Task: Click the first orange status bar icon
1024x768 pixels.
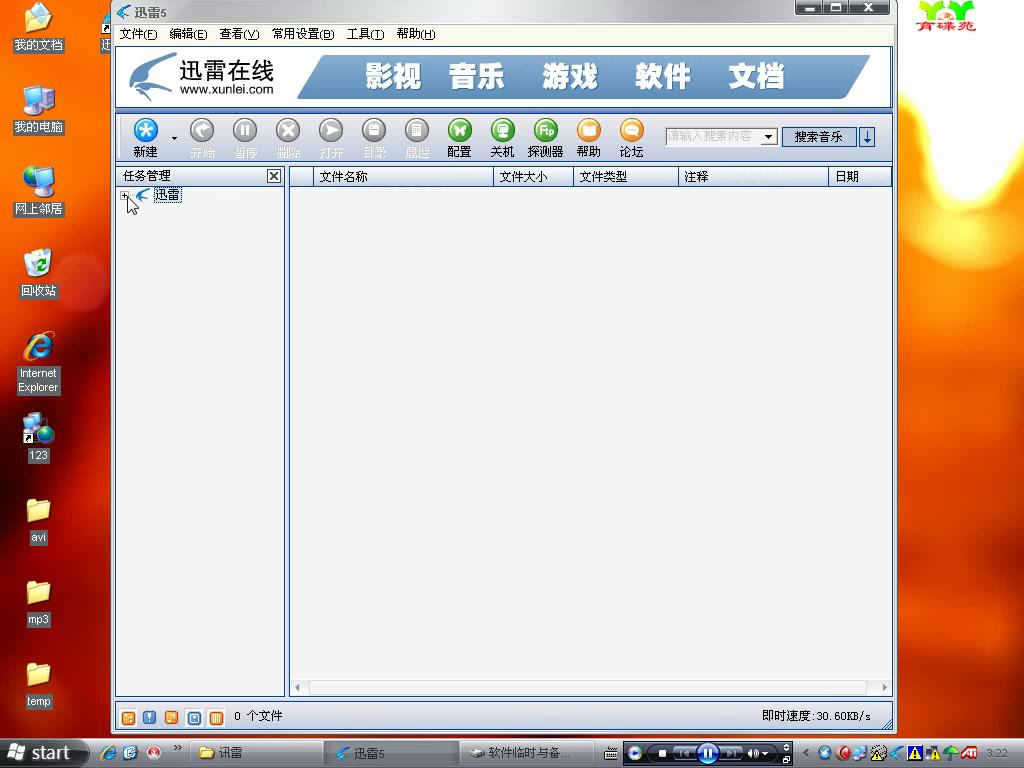Action: point(128,718)
